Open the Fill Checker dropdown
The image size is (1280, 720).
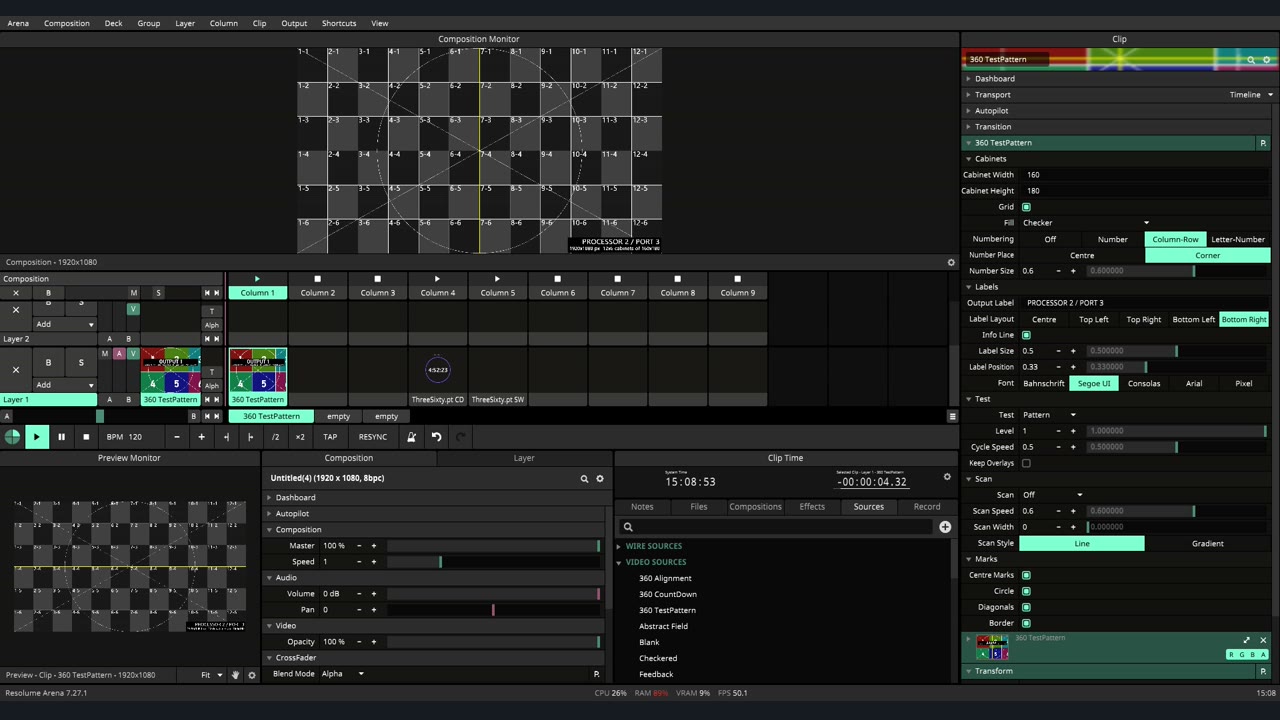pos(1086,223)
